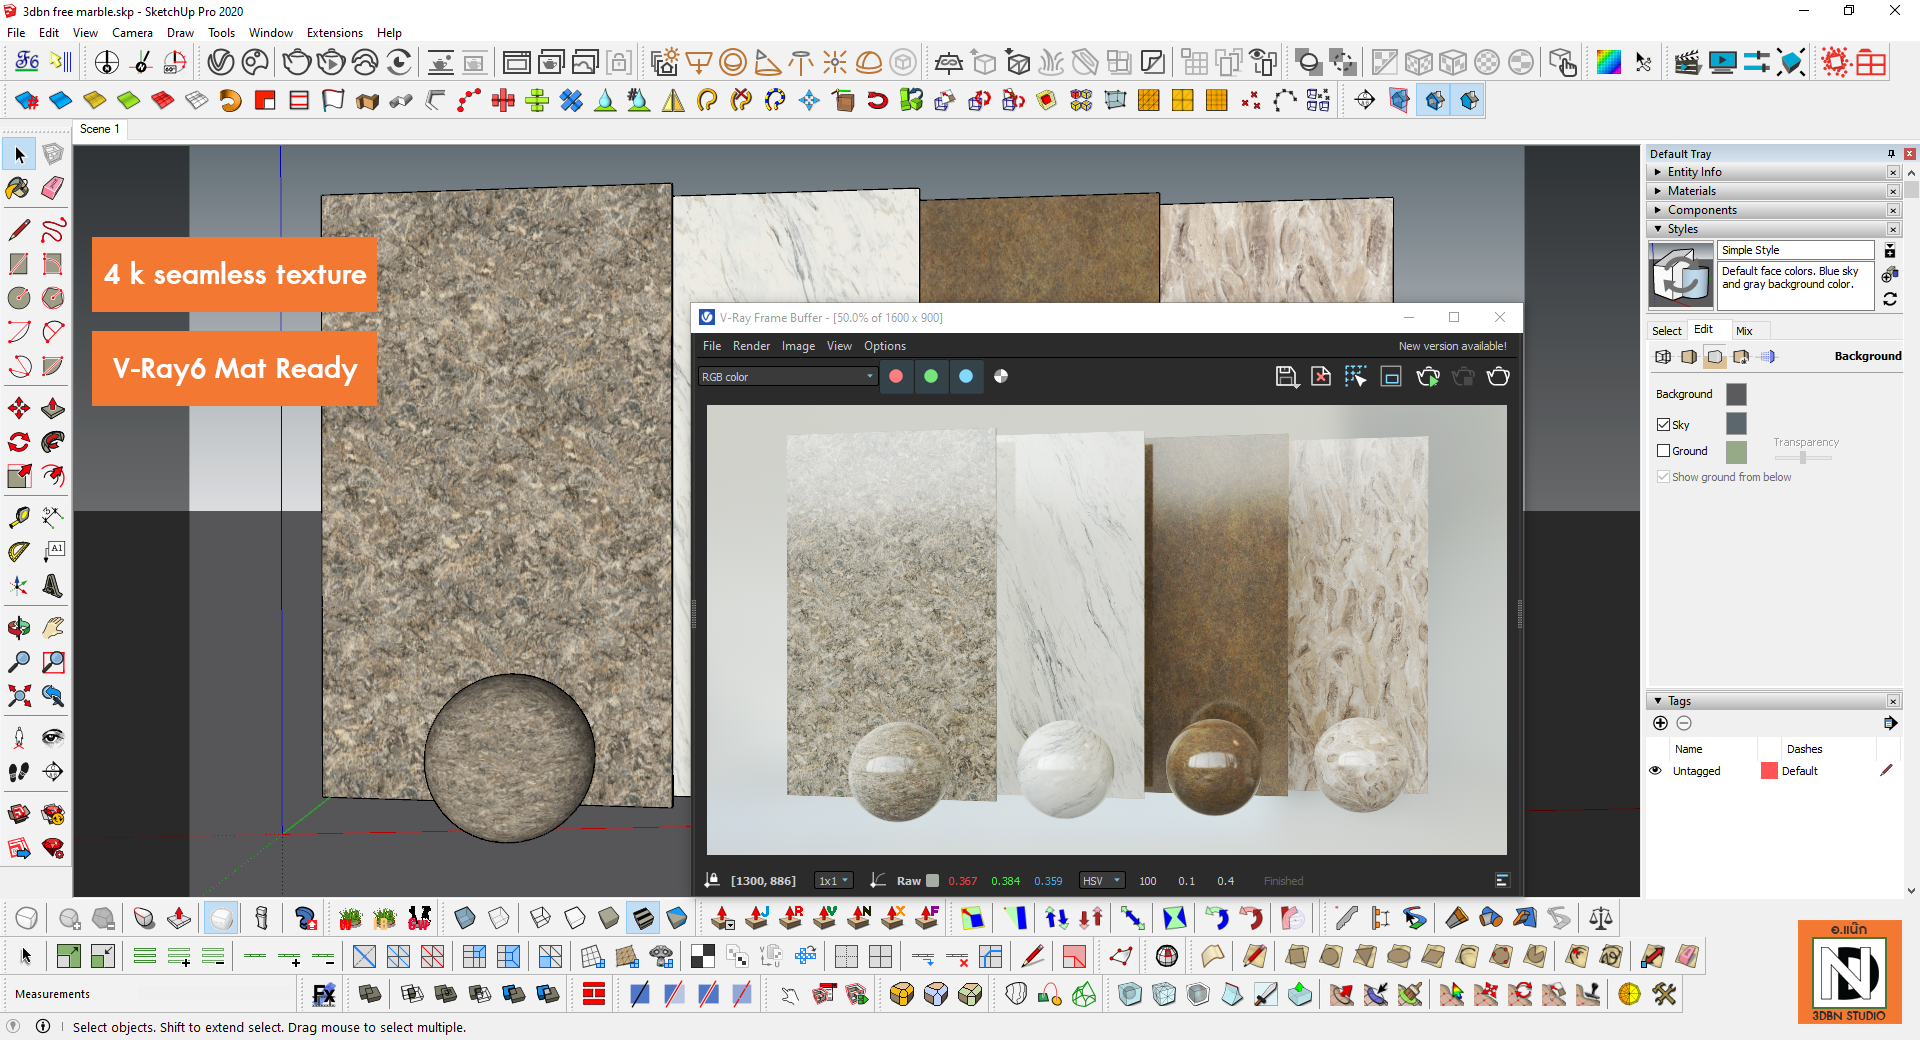
Task: Hide the Untagged tag with eye icon
Action: coord(1656,771)
